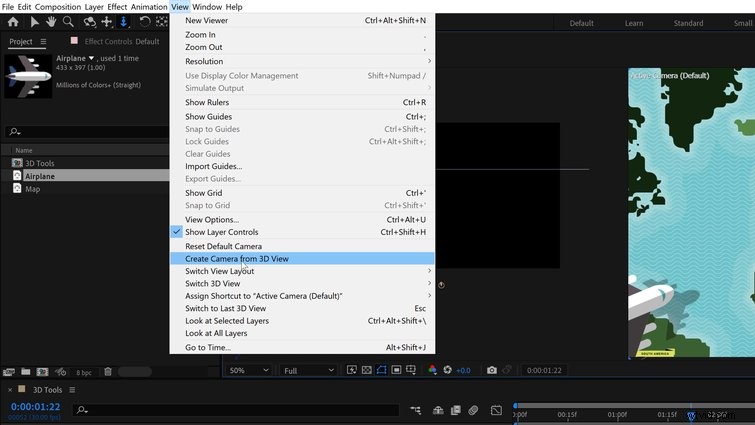Image resolution: width=755 pixels, height=425 pixels.
Task: Switch to the Effect Controls Default tab
Action: click(122, 41)
